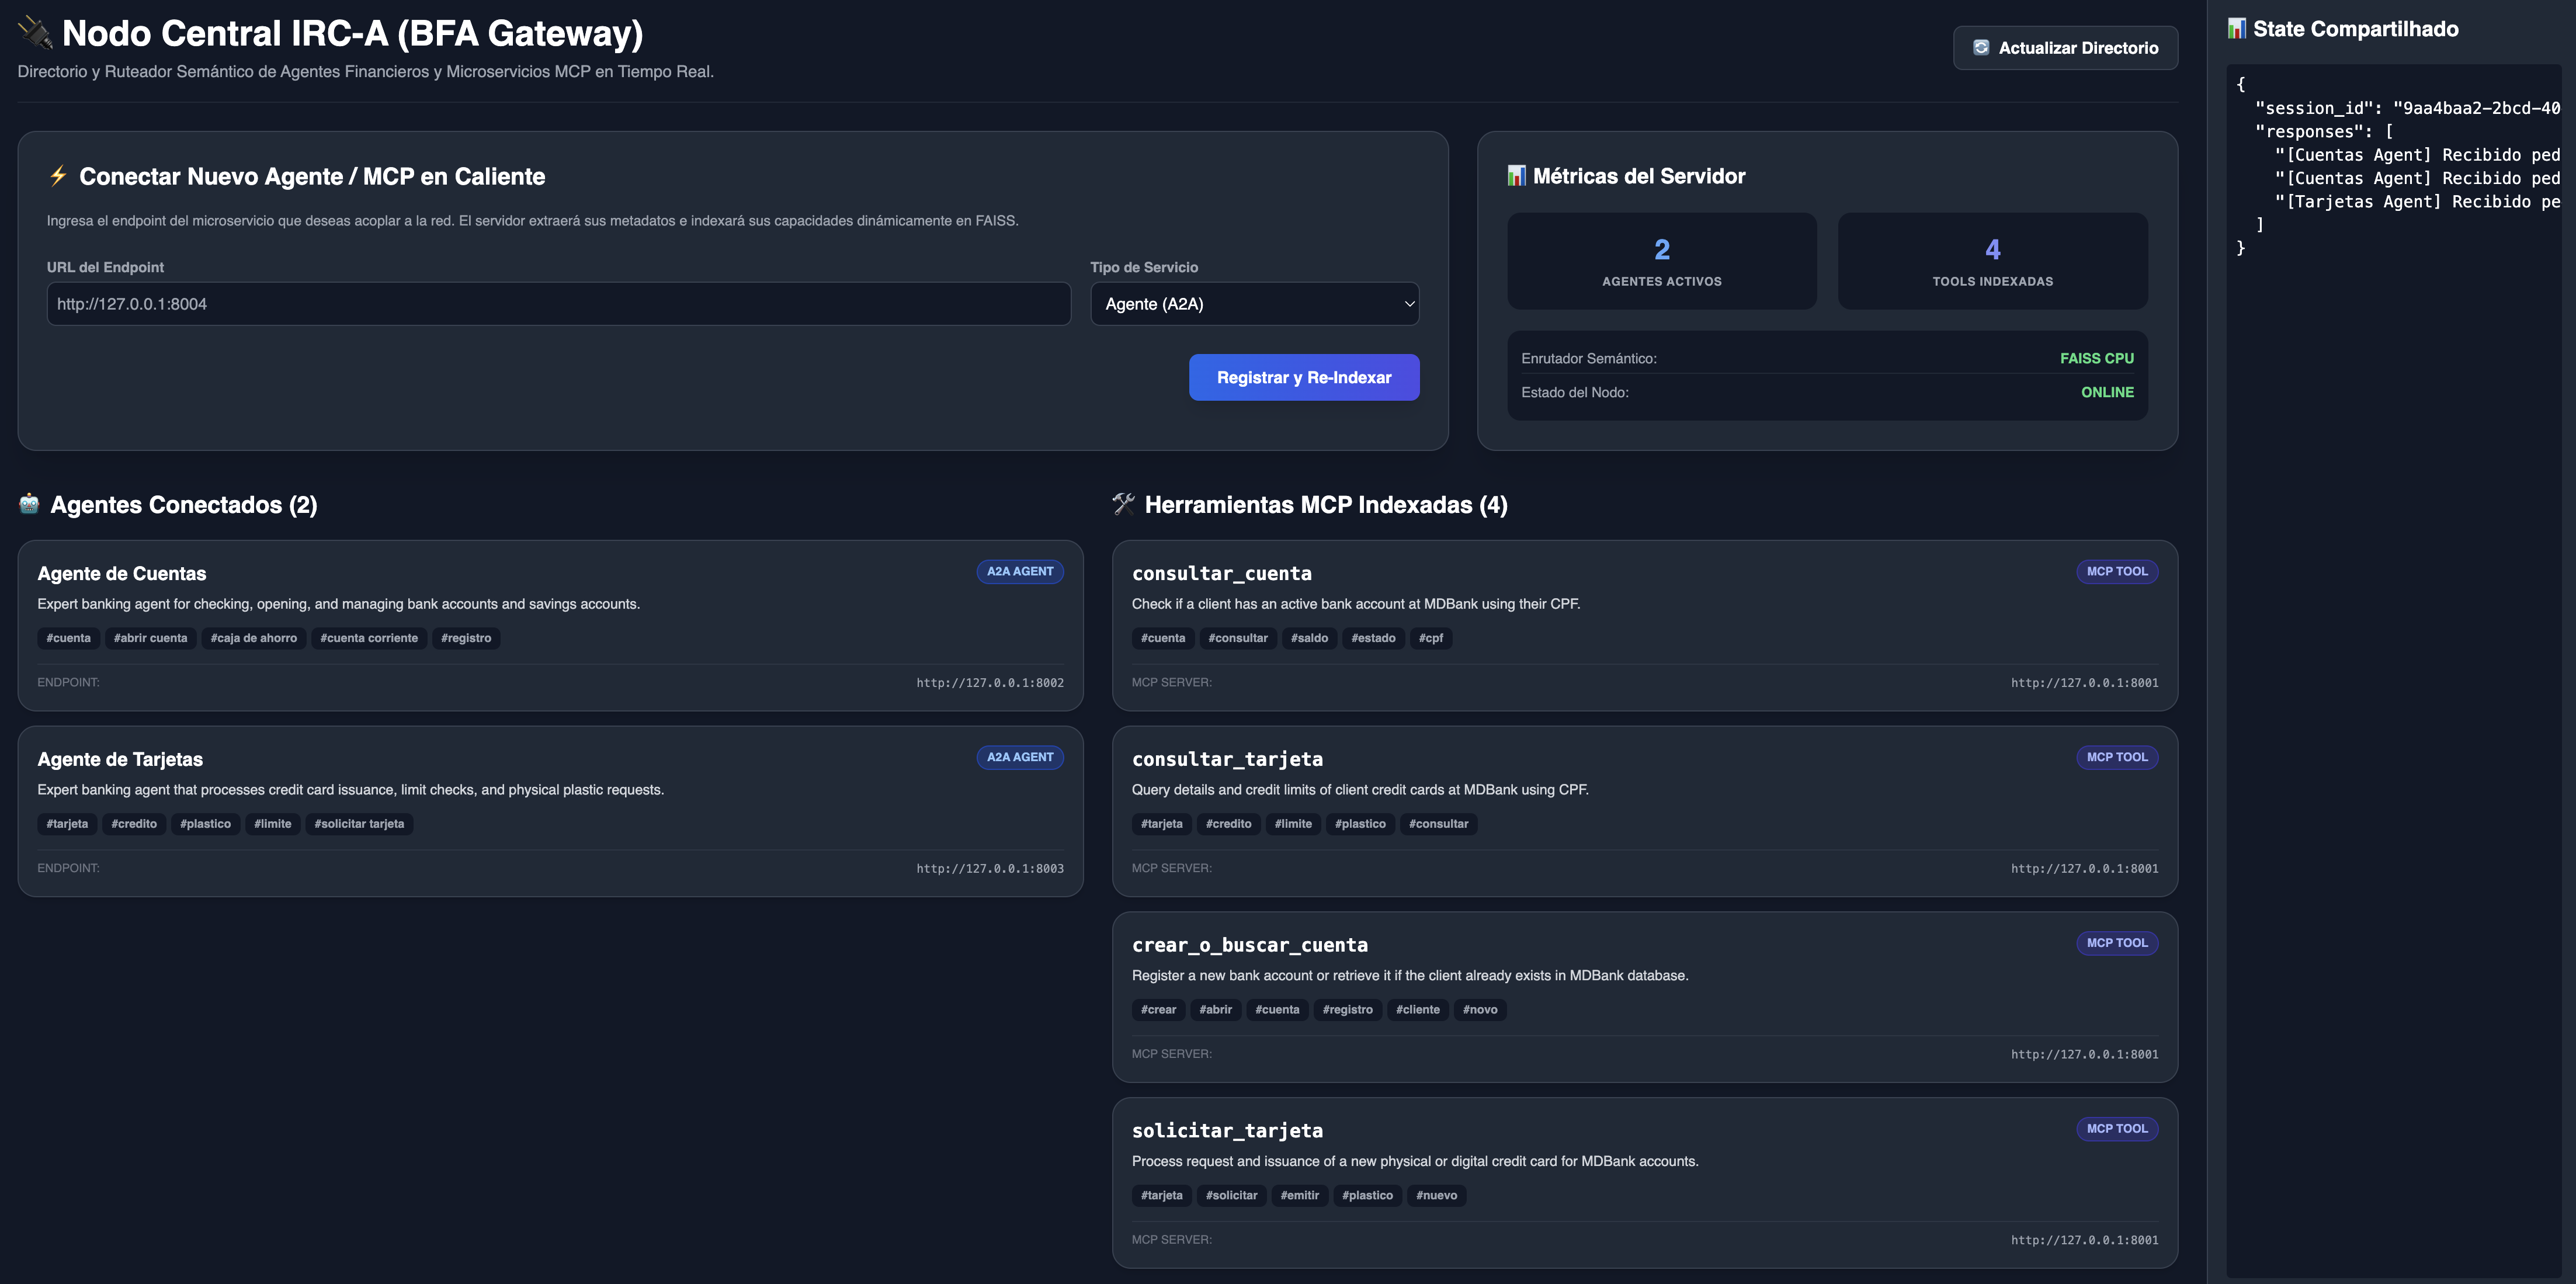Click the Agentes Conectados (2) heading

point(184,505)
